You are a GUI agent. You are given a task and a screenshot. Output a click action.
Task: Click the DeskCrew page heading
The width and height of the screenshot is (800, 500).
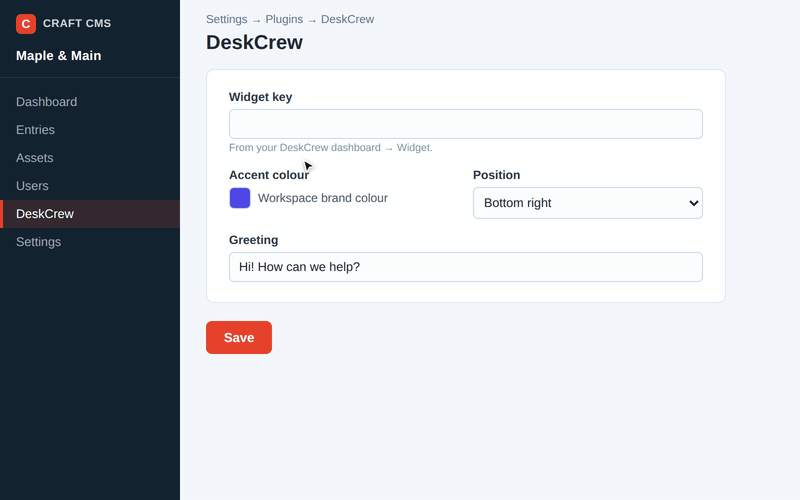click(x=255, y=42)
